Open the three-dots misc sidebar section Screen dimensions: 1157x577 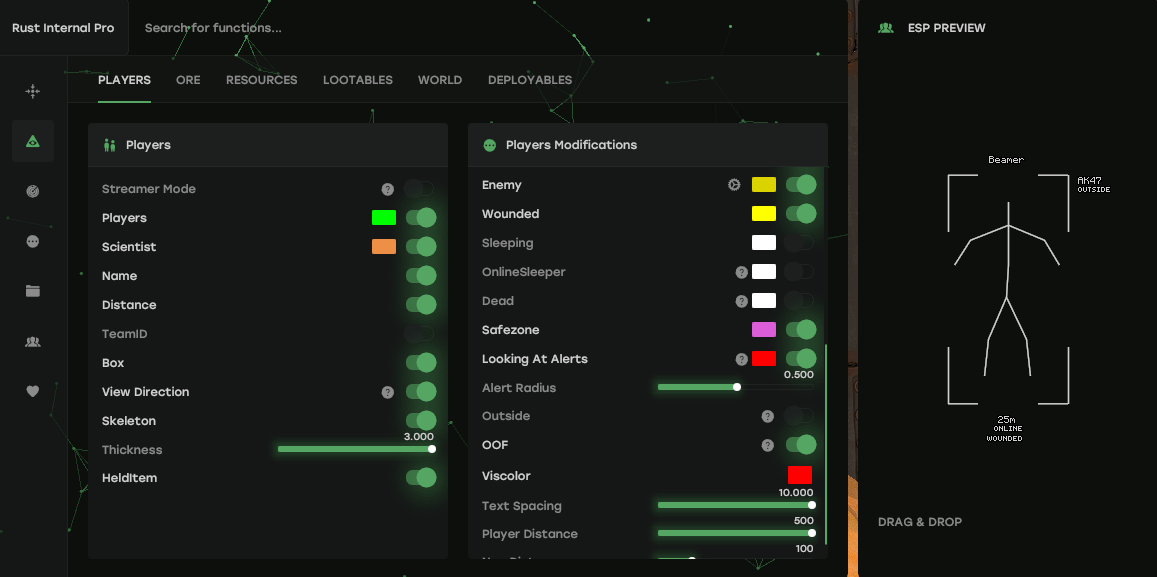pos(32,241)
